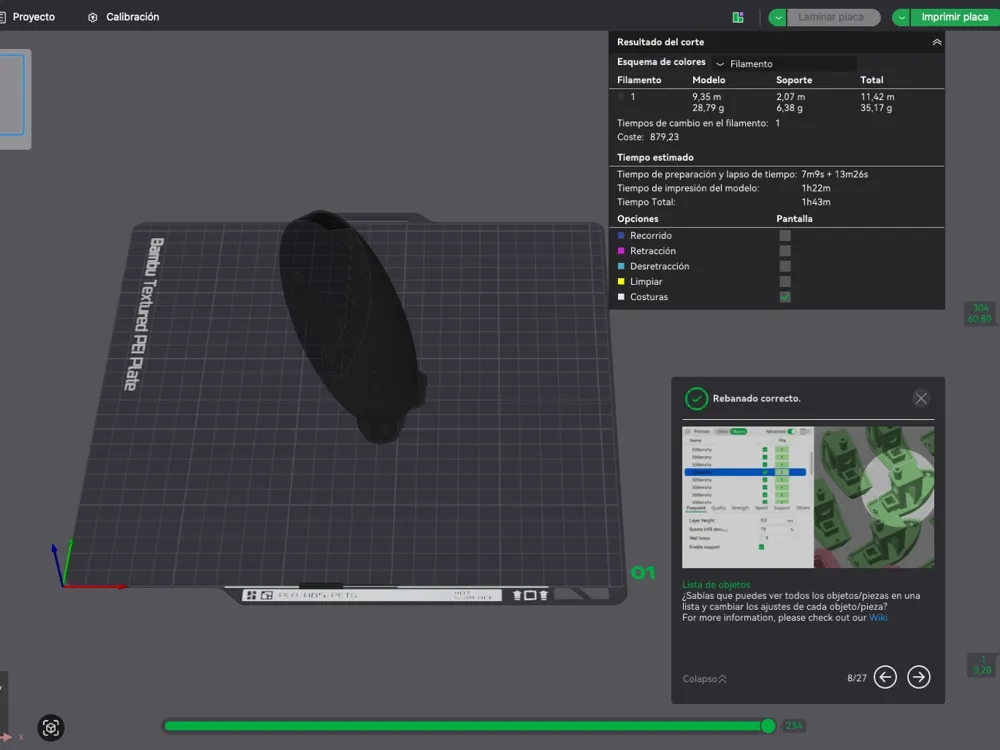The height and width of the screenshot is (750, 1000).
Task: Collapse the Resultado del corte panel
Action: point(936,42)
